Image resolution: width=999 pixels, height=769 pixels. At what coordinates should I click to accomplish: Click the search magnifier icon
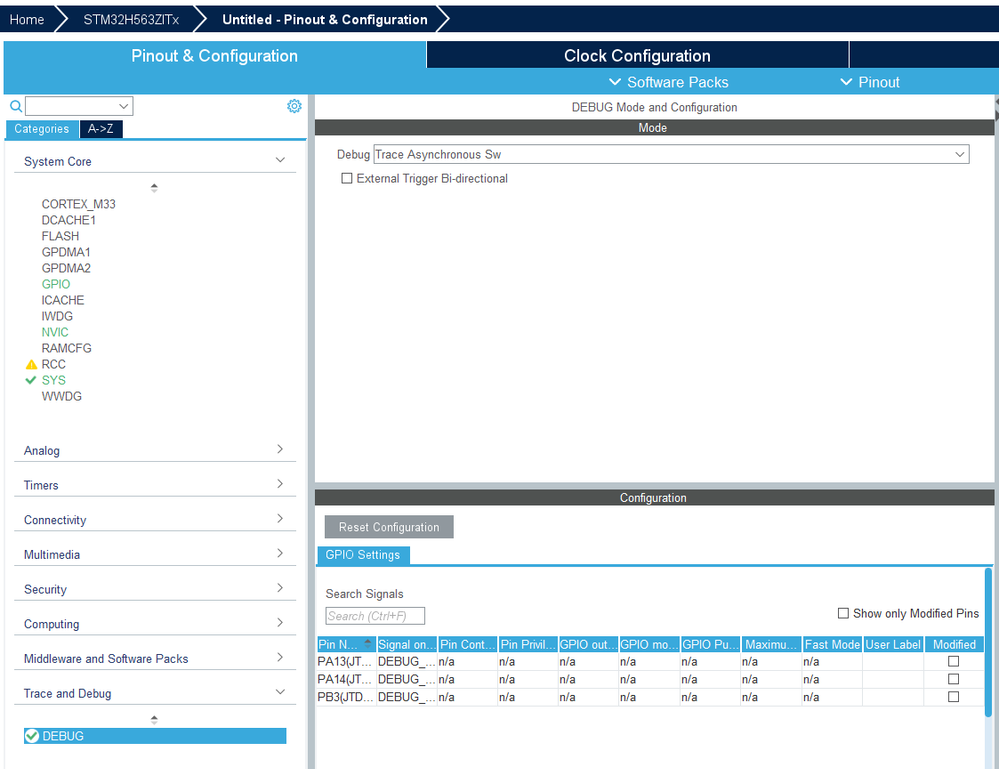pyautogui.click(x=16, y=106)
